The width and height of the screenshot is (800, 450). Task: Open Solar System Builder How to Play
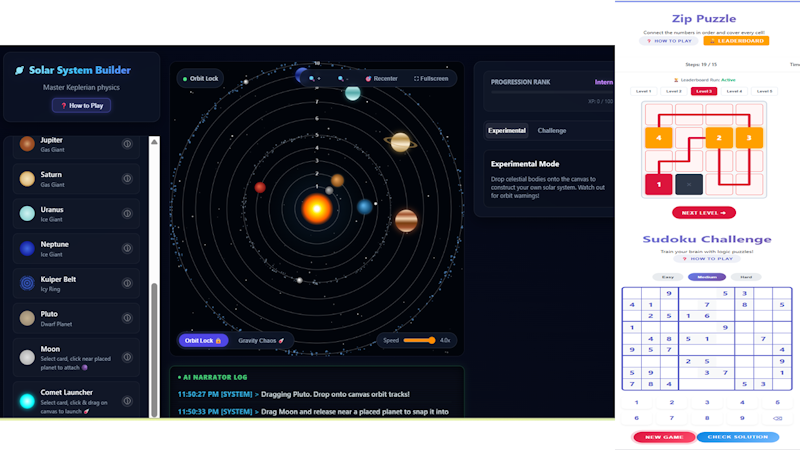click(x=82, y=106)
